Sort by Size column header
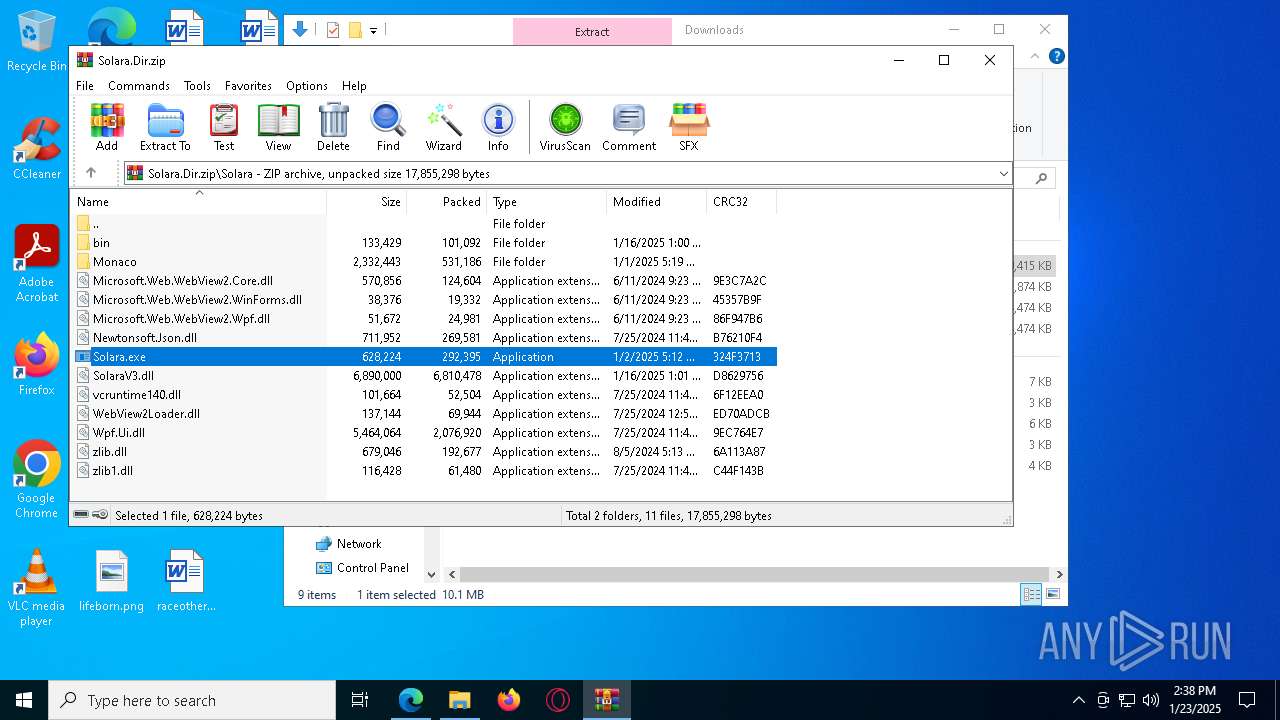 point(367,202)
